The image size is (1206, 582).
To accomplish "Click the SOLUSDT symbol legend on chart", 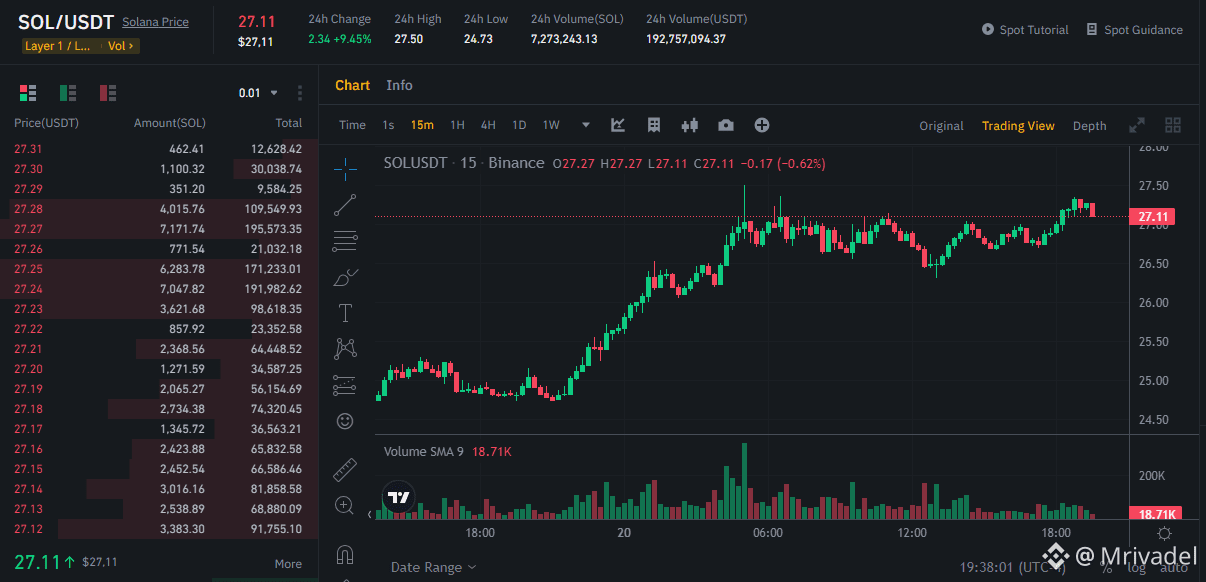I will tap(464, 163).
